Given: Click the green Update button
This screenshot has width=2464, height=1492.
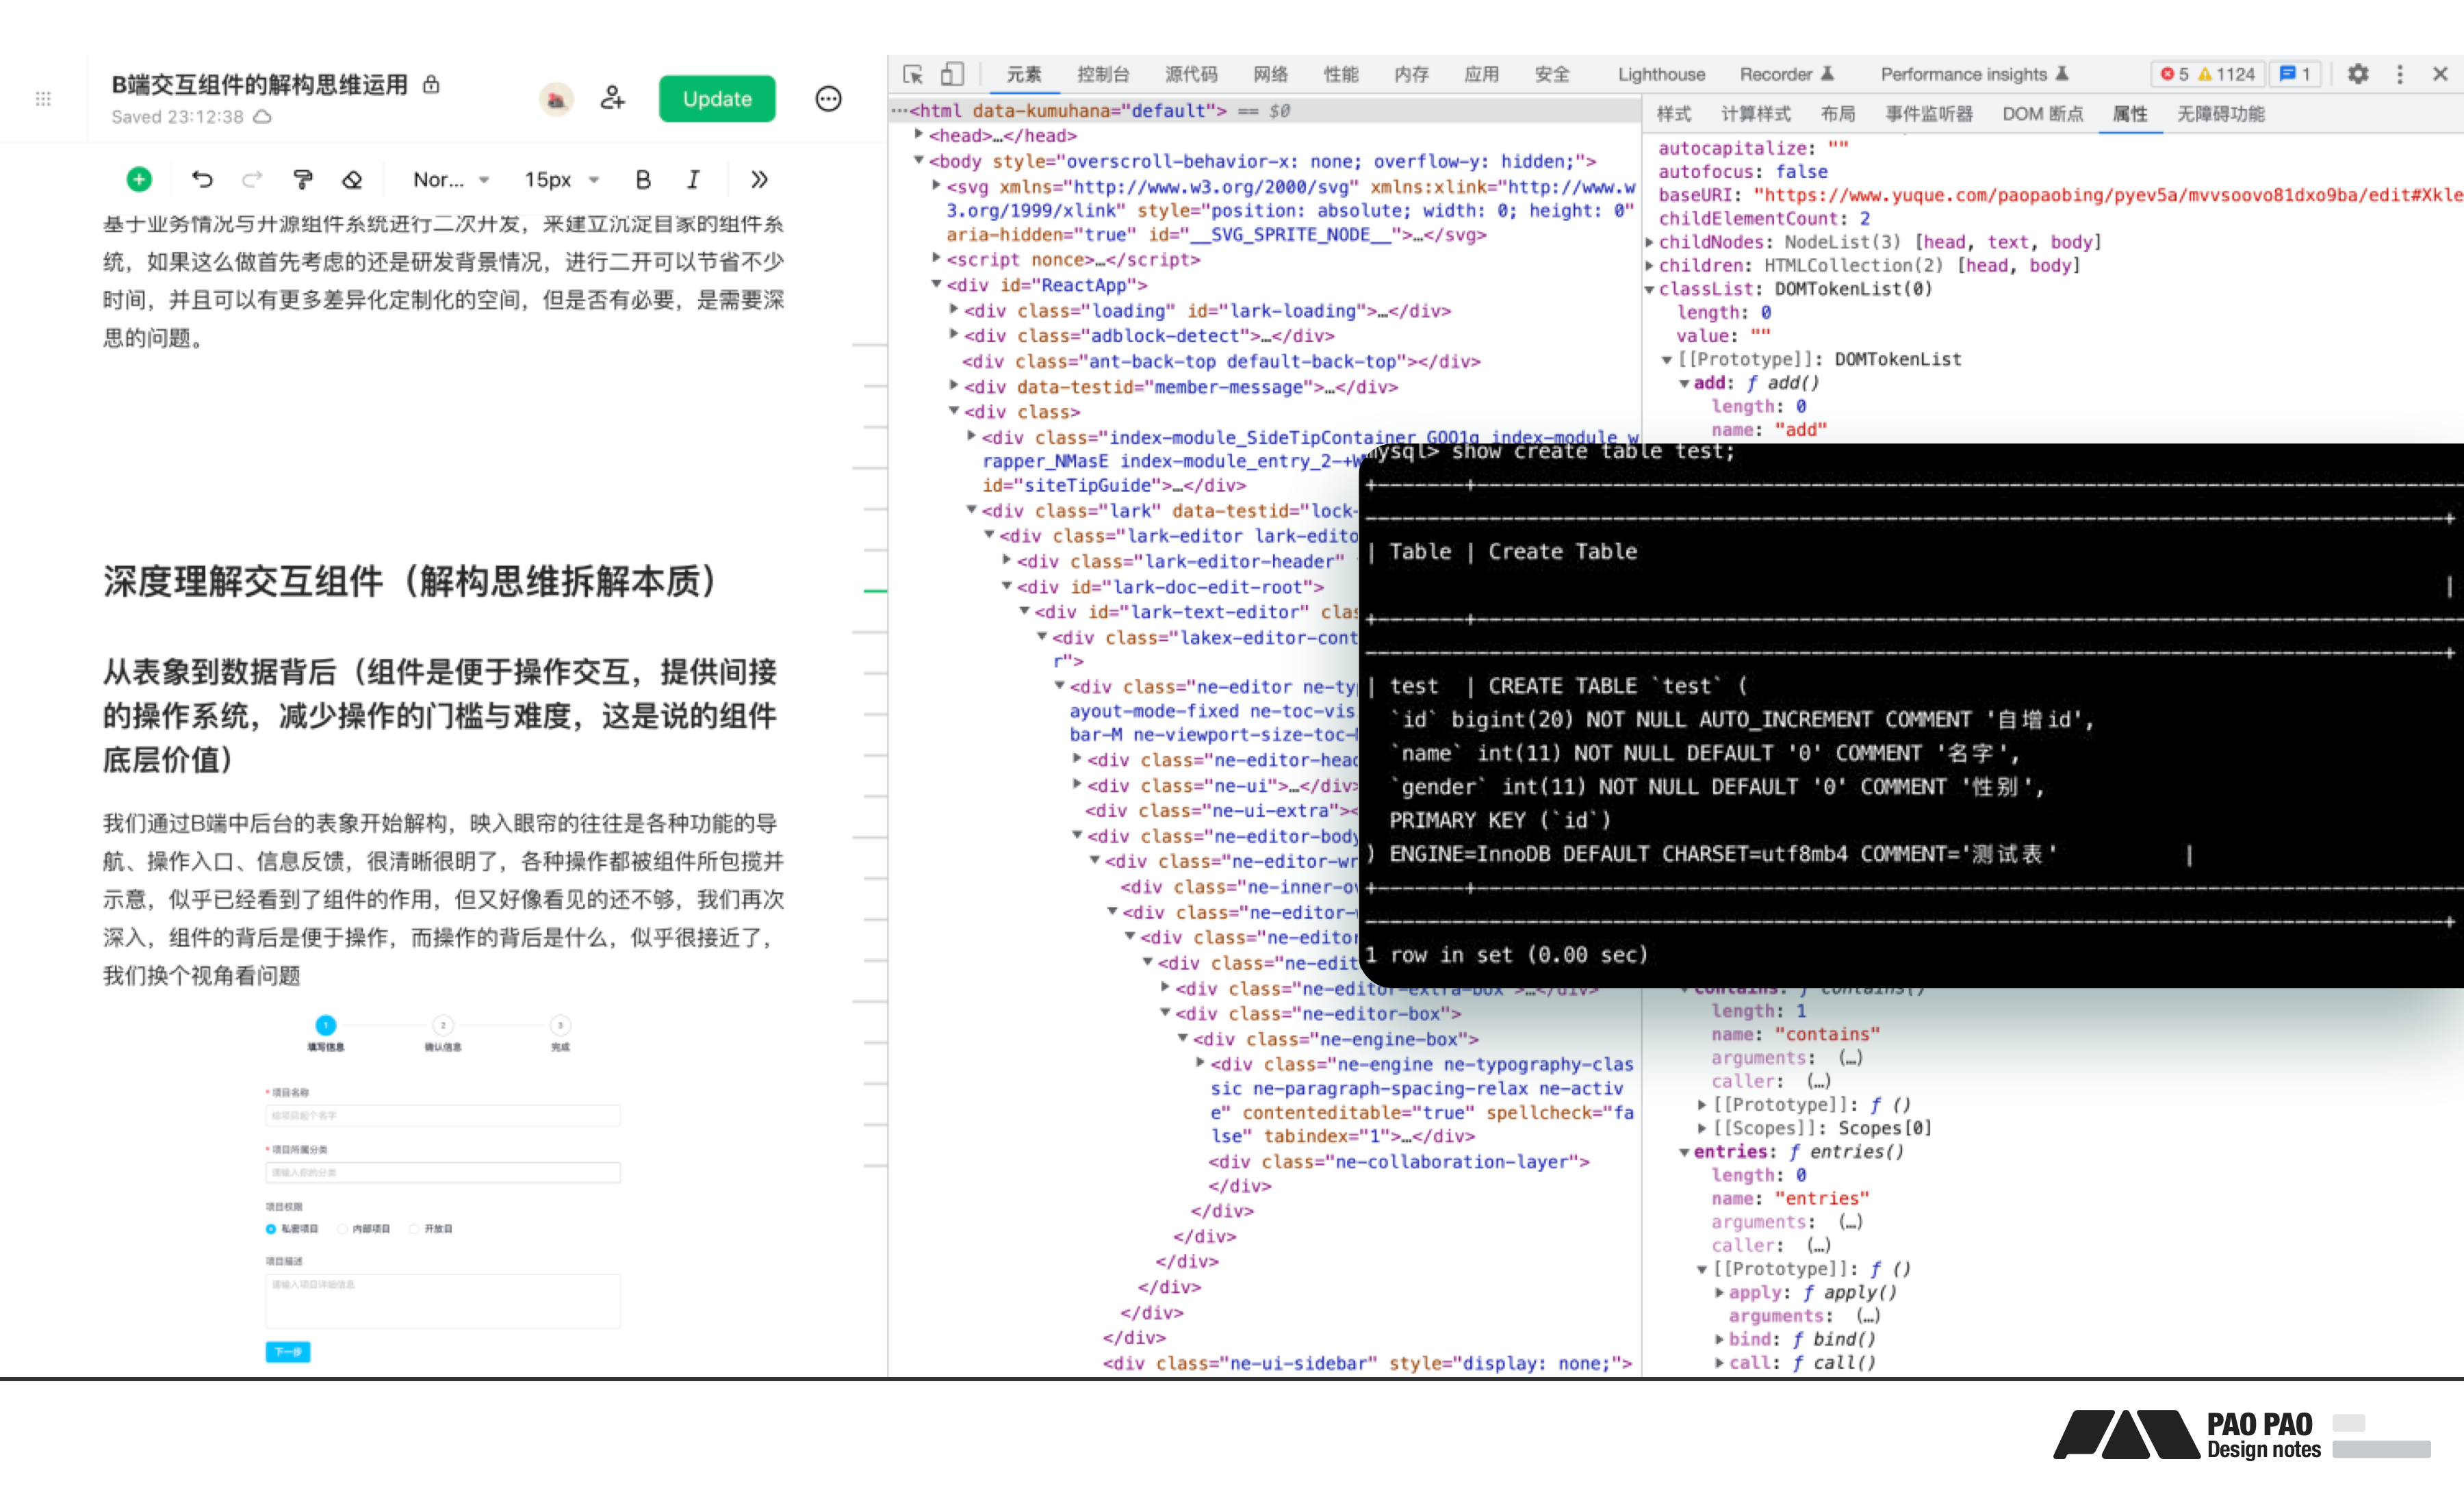Looking at the screenshot, I should click(x=717, y=98).
